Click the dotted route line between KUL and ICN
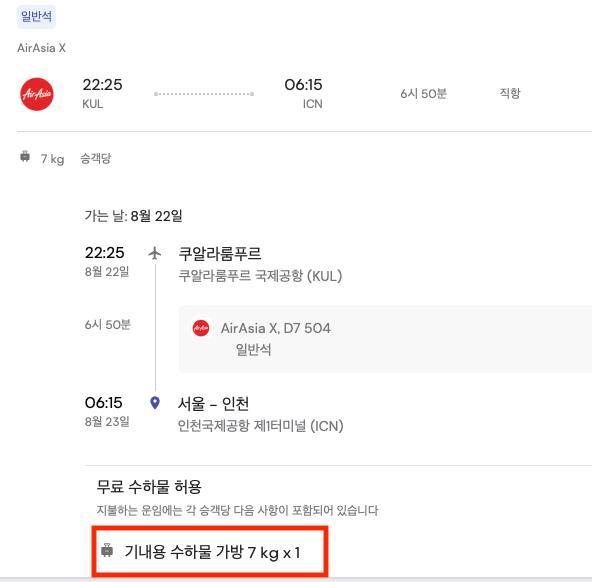592x582 pixels. [204, 94]
